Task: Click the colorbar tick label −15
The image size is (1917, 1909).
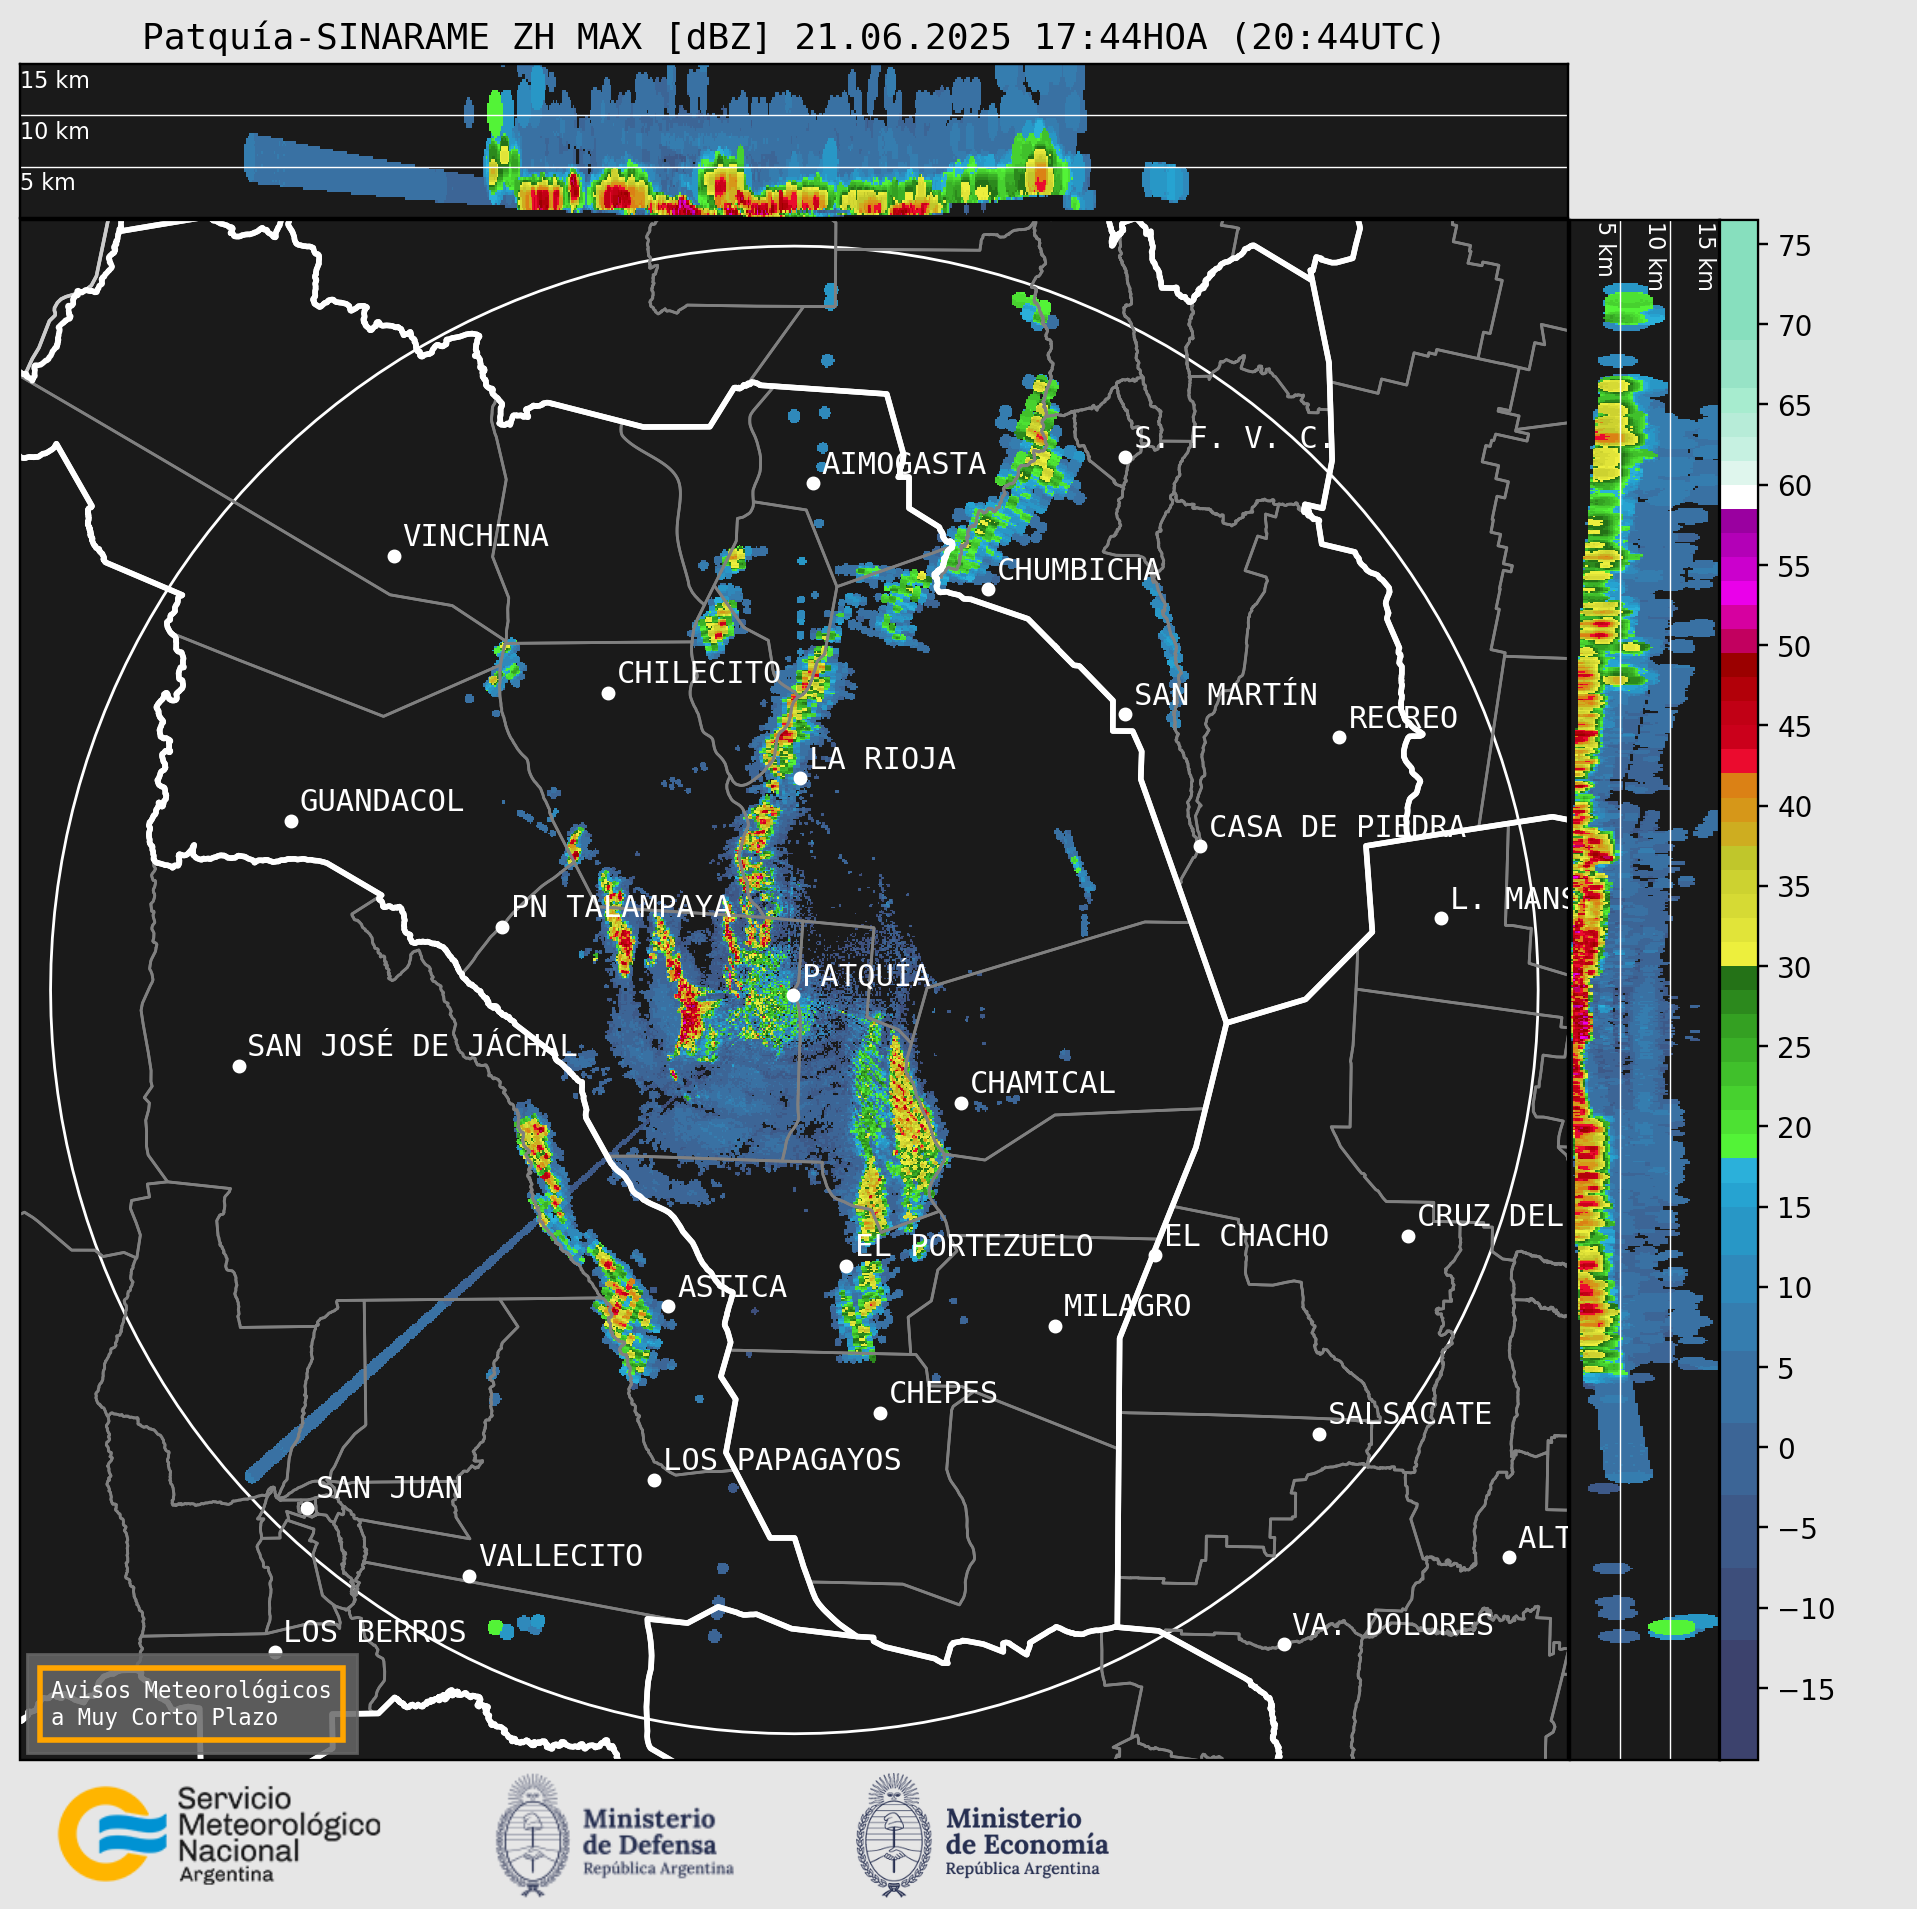Action: [1807, 1690]
